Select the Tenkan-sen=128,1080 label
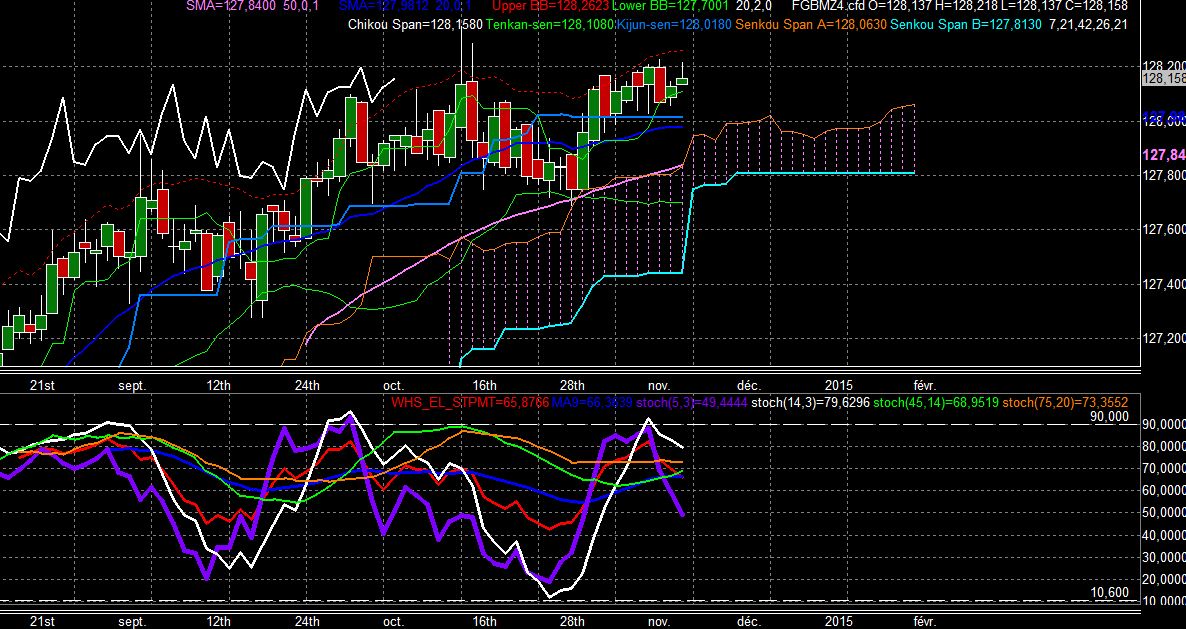The height and width of the screenshot is (629, 1186). coord(549,24)
